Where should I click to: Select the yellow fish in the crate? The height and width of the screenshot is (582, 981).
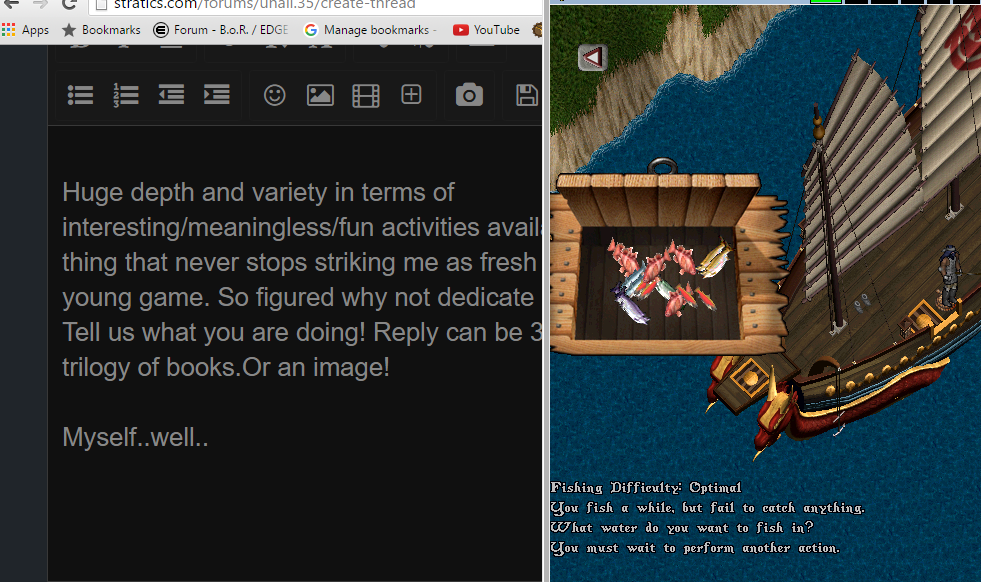(x=714, y=260)
